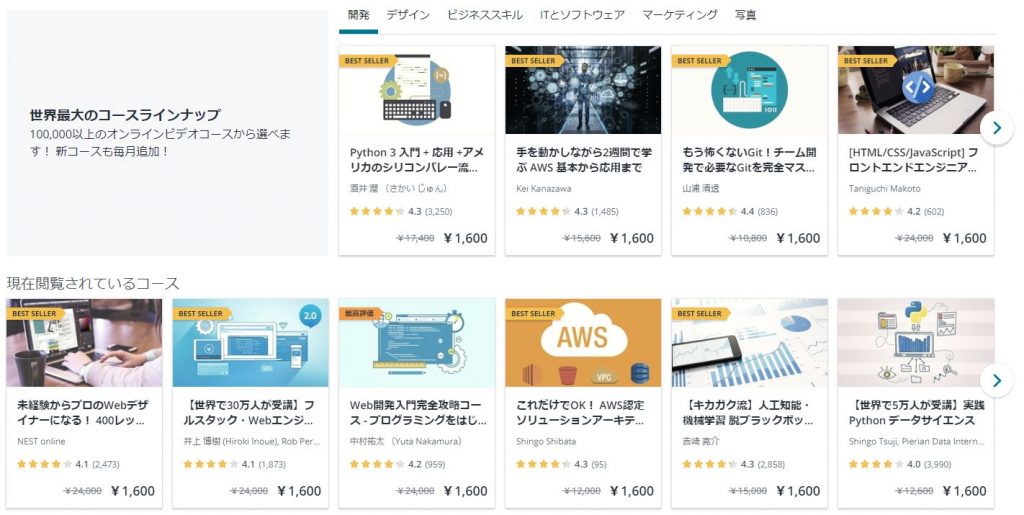Click the right arrow in the currently viewed courses row

(x=997, y=381)
